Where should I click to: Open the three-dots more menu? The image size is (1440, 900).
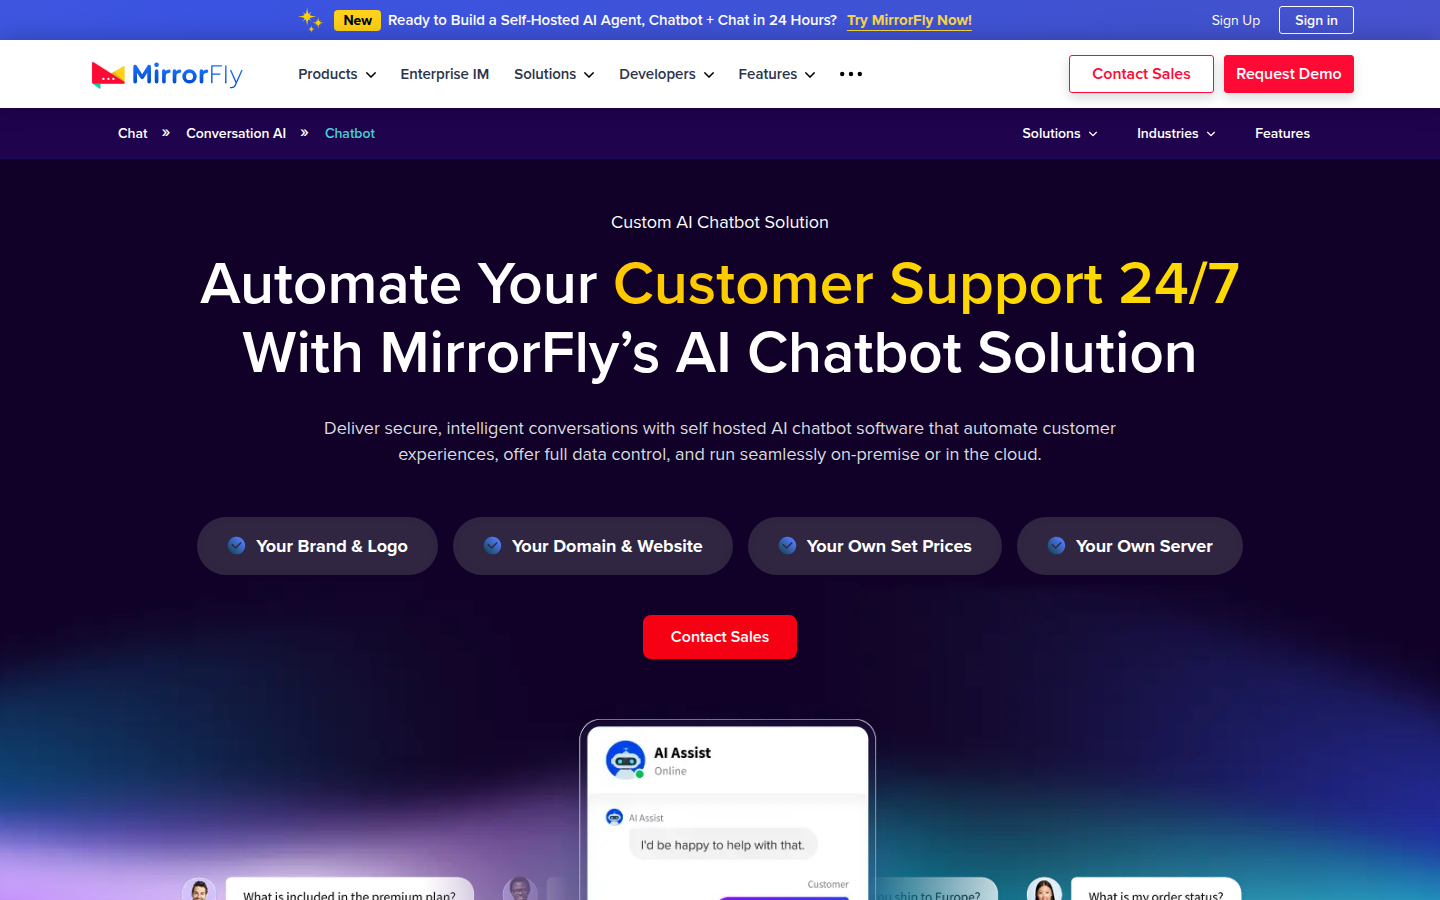pyautogui.click(x=851, y=74)
